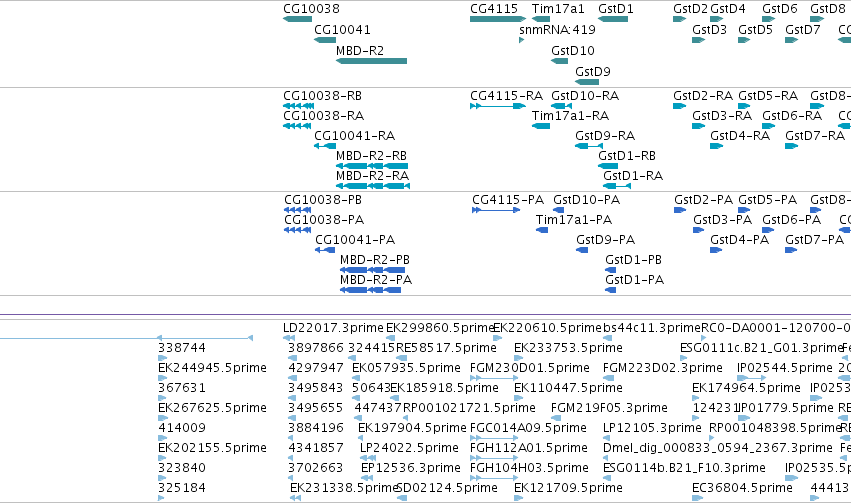
Task: Click the CG10041-RA transcript label
Action: click(x=354, y=136)
